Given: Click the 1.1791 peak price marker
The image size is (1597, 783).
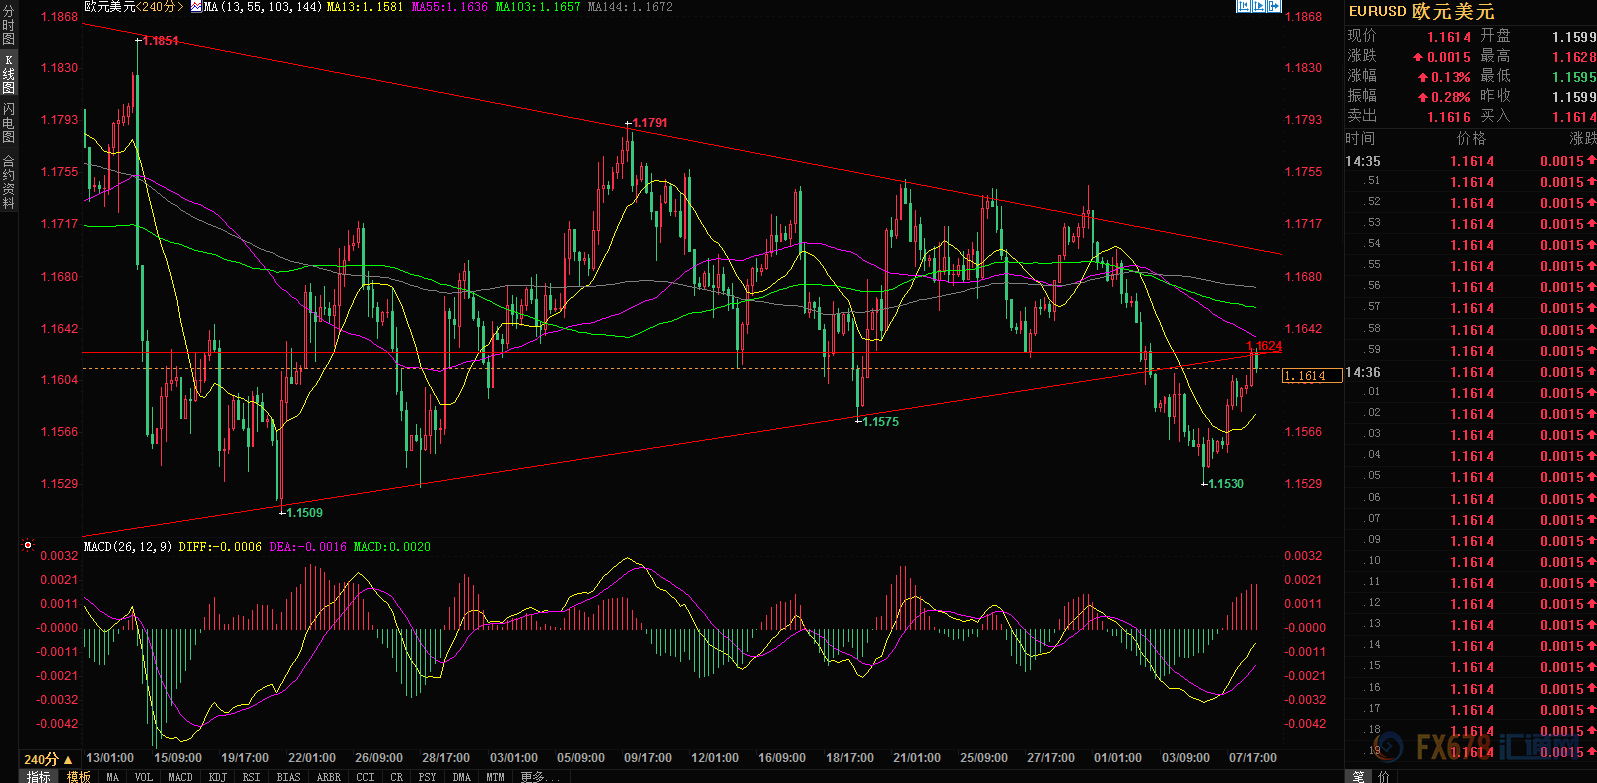Looking at the screenshot, I should (x=650, y=123).
